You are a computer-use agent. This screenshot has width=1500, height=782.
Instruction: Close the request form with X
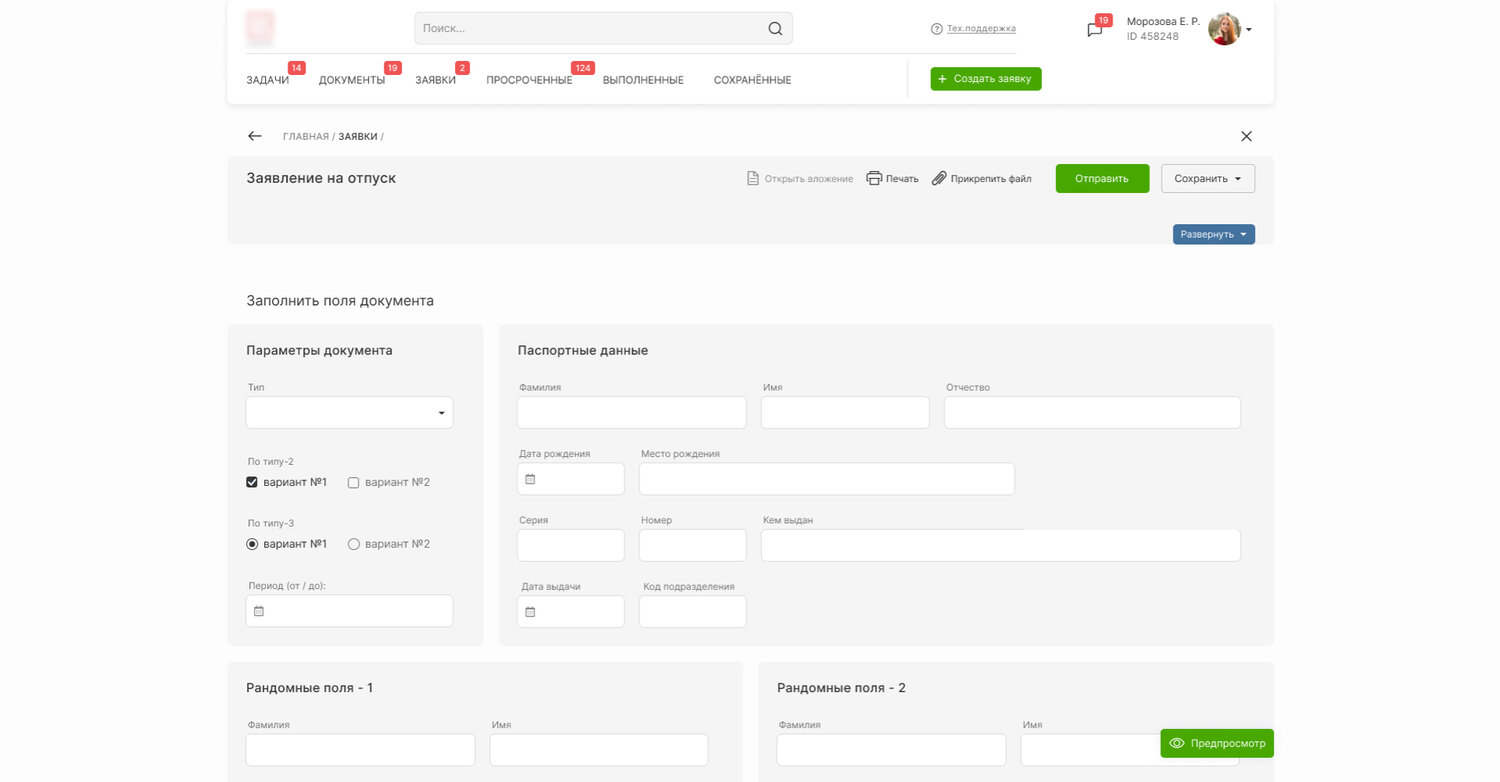[x=1246, y=136]
